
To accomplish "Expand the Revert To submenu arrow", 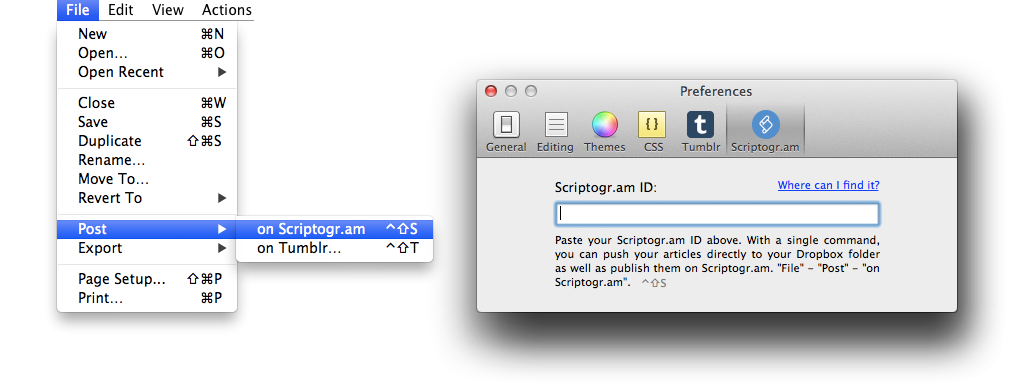I will coord(222,198).
